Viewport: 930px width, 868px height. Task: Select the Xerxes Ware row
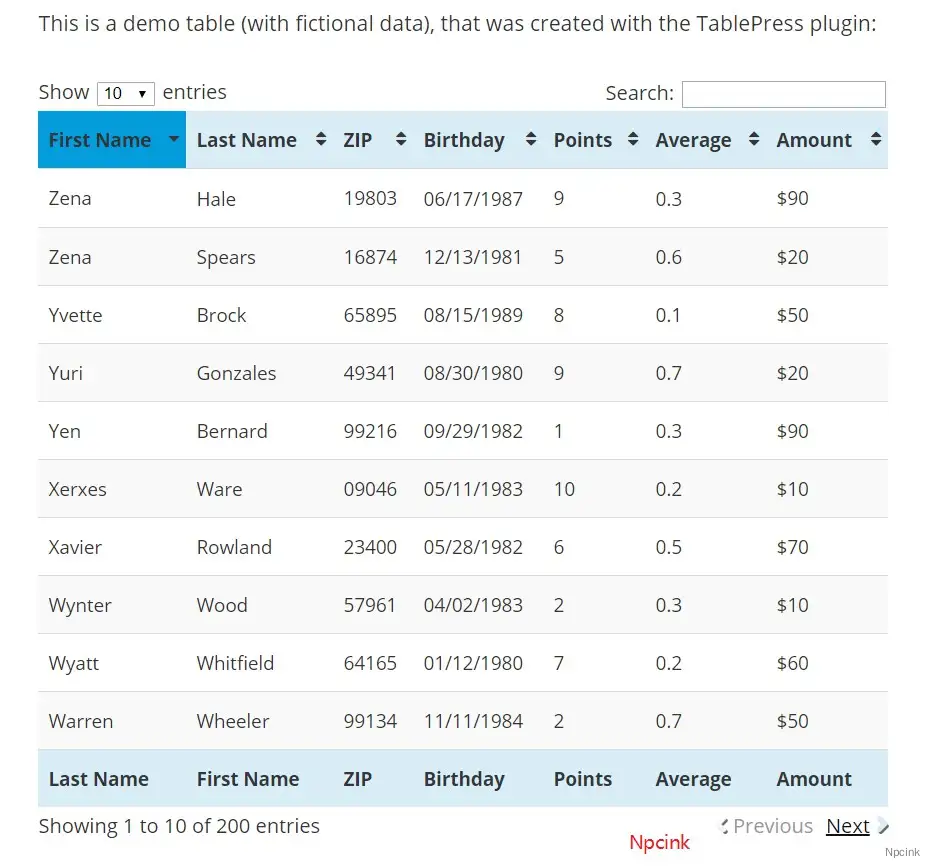click(x=463, y=489)
